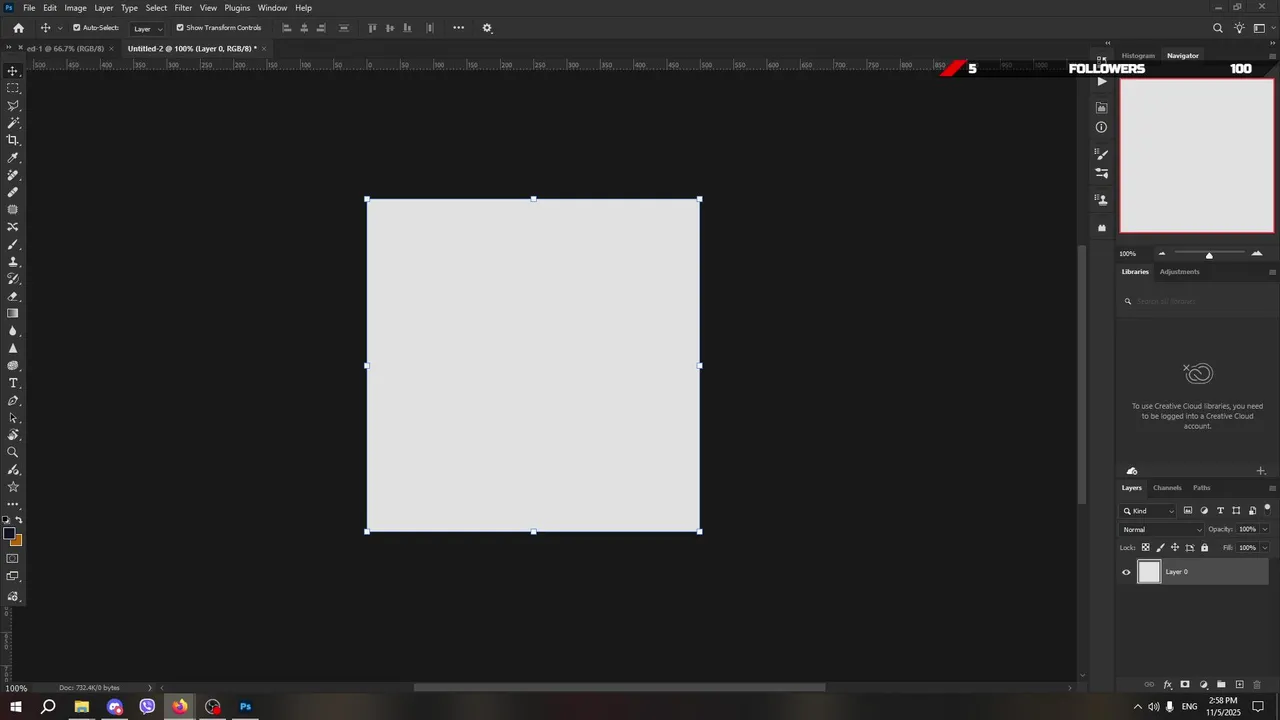Create a new group folder icon
The image size is (1280, 720).
click(1221, 685)
